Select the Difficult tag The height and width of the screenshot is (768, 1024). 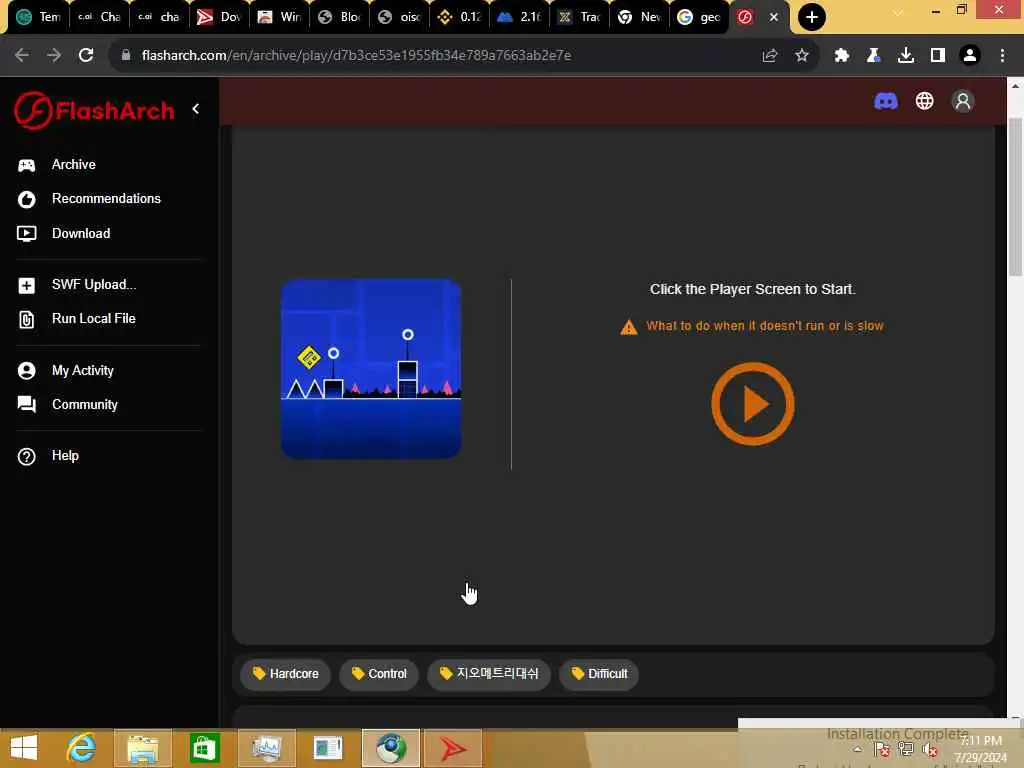(x=599, y=674)
